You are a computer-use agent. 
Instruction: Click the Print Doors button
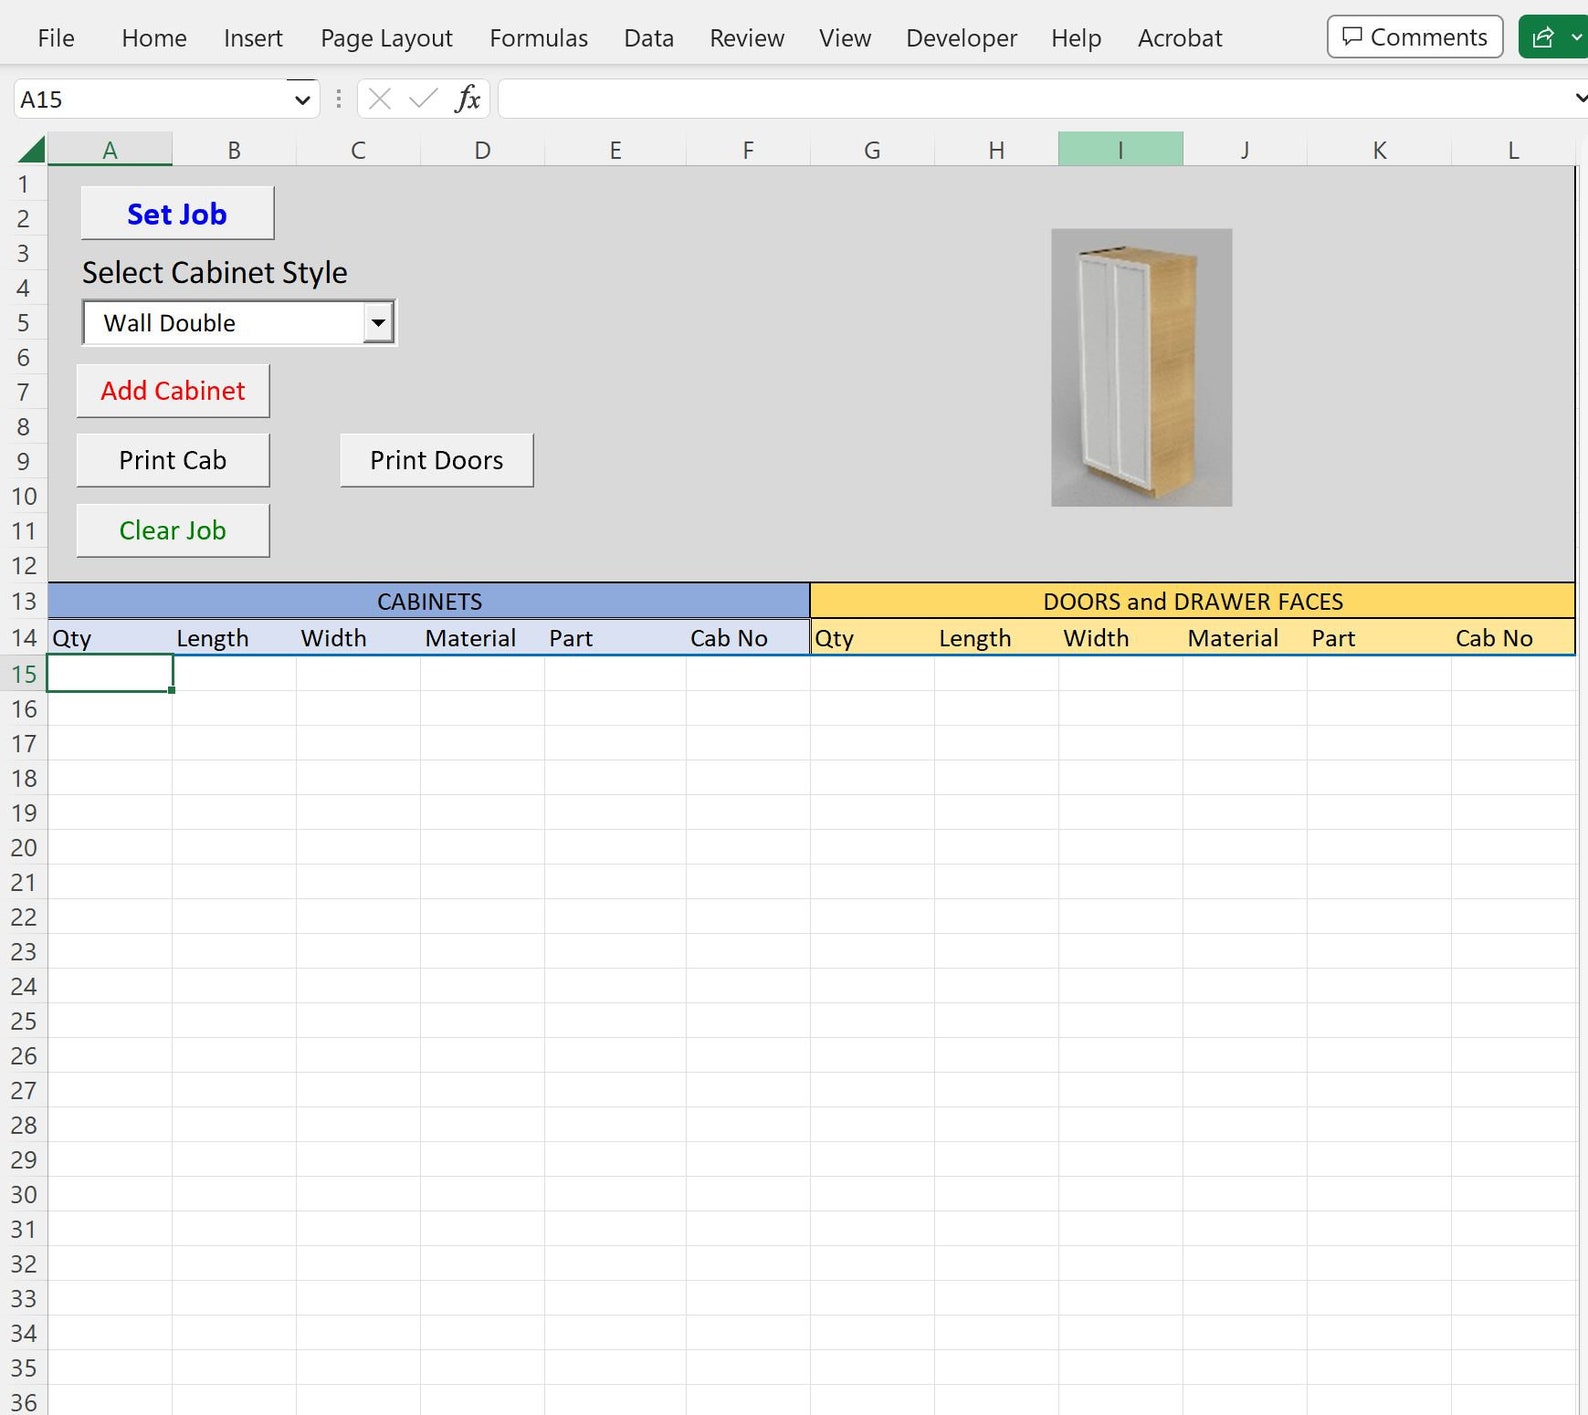click(x=437, y=460)
